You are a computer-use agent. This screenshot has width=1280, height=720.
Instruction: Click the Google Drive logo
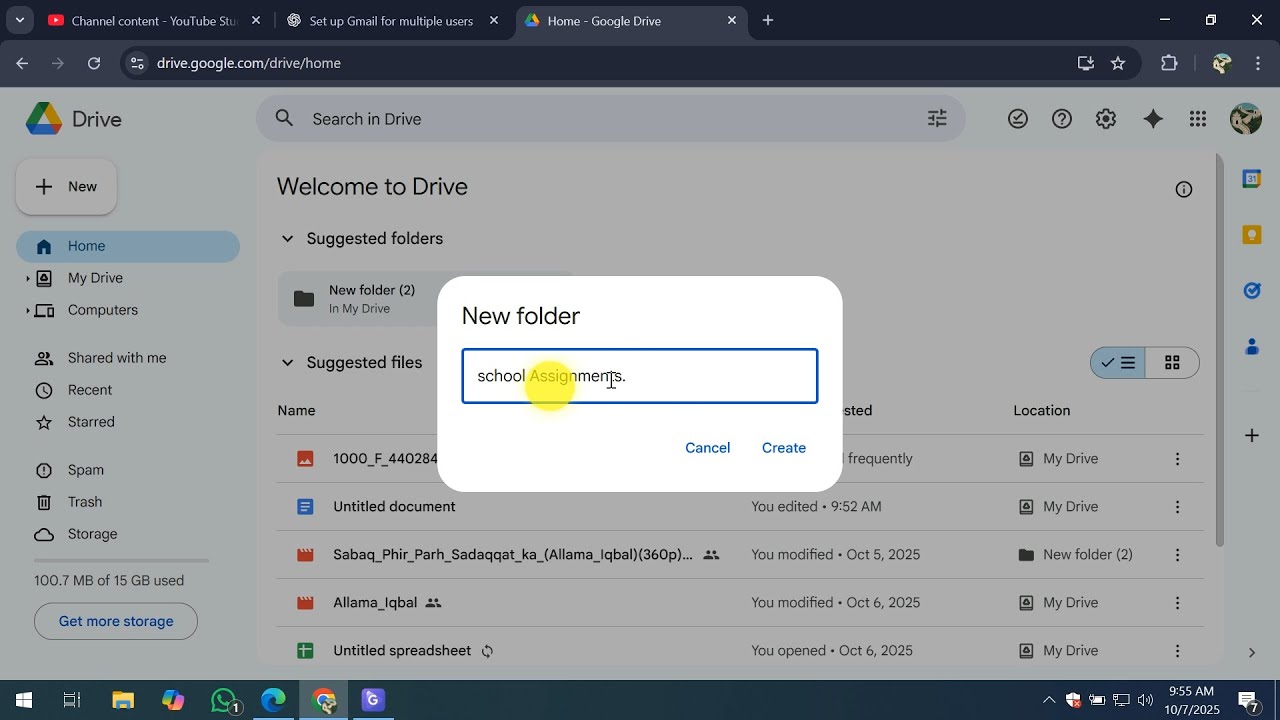tap(44, 119)
